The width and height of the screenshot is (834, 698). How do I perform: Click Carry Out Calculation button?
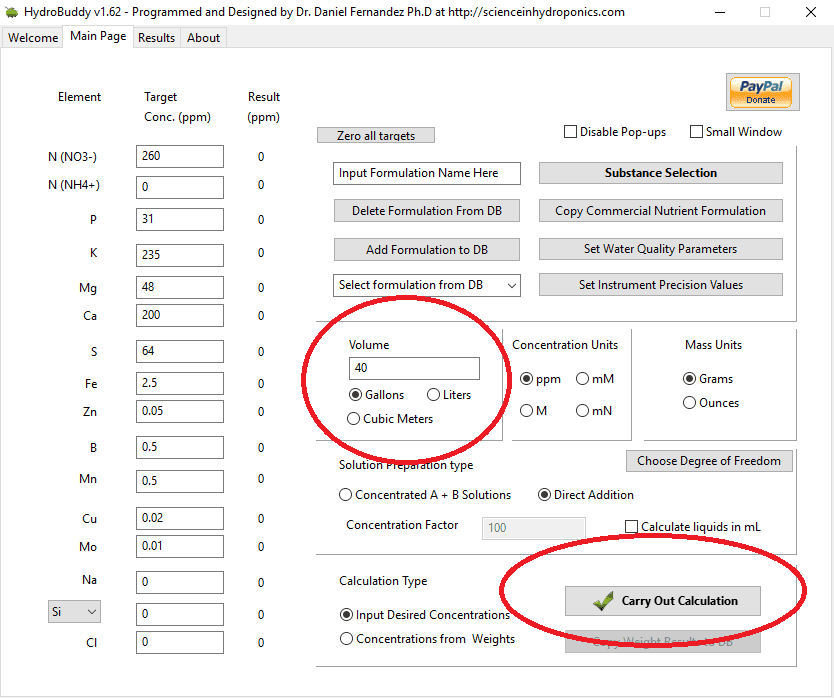click(663, 601)
